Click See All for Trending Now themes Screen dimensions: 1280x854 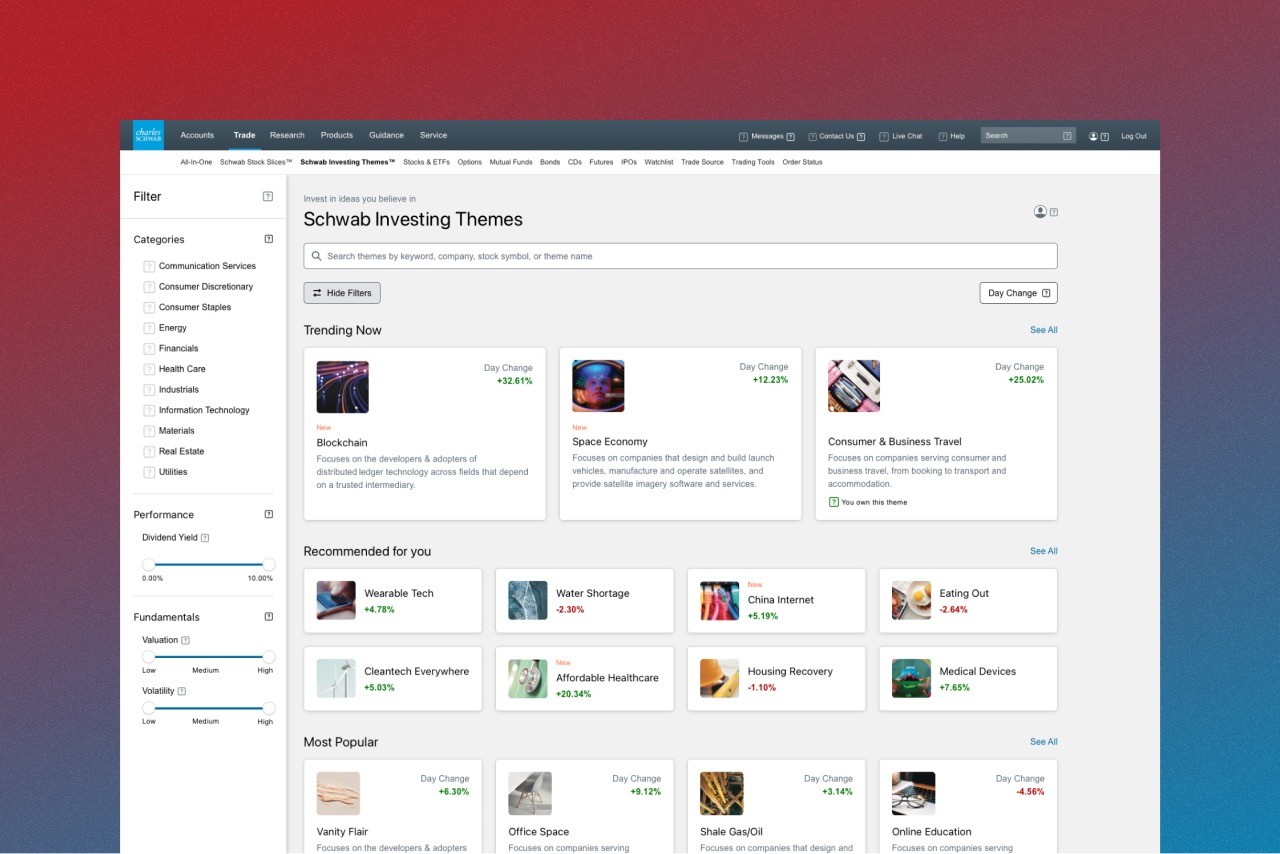coord(1043,330)
